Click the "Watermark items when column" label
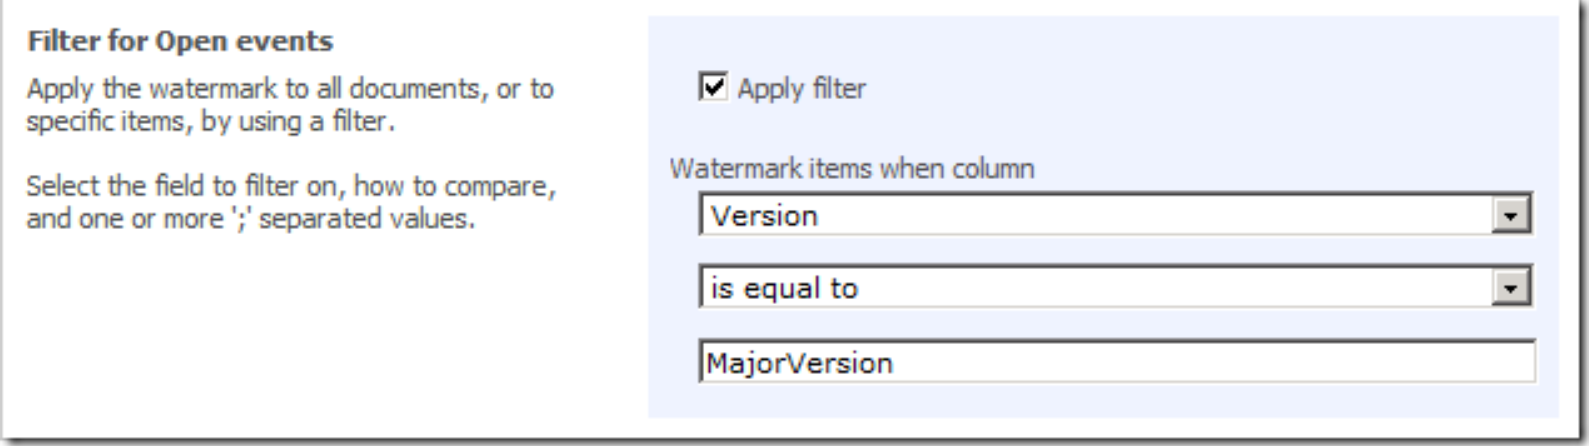Image resolution: width=1590 pixels, height=446 pixels. click(852, 168)
